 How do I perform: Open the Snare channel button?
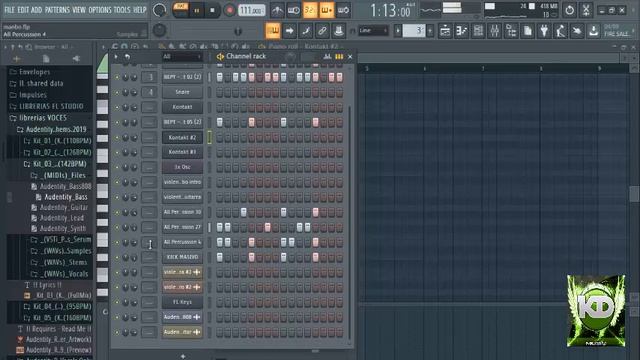(182, 92)
